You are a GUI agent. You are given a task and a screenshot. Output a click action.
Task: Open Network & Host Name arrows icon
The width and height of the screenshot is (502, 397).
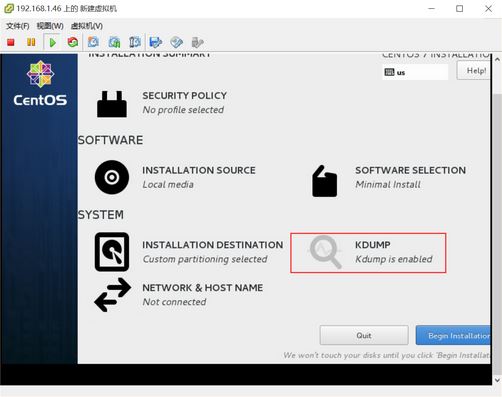click(113, 295)
